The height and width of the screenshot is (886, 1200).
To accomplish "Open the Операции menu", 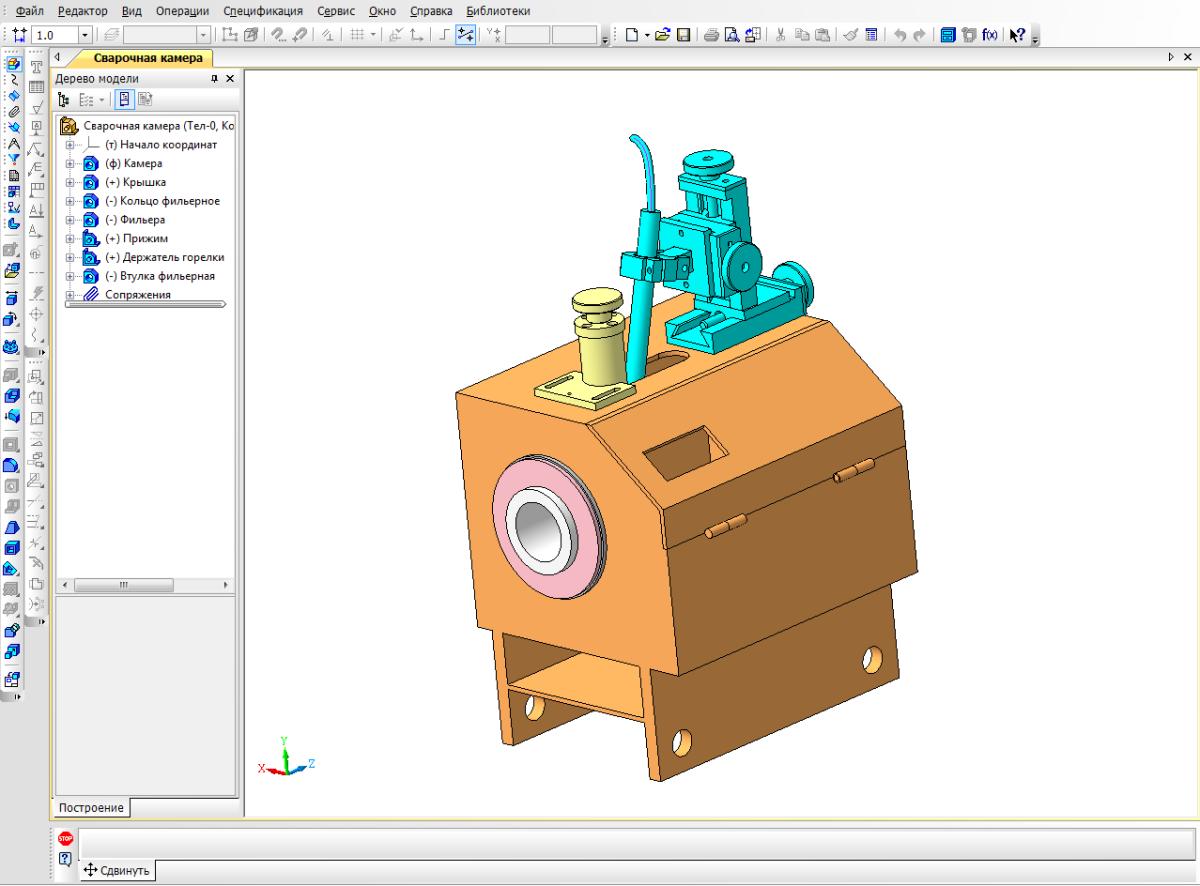I will 182,11.
